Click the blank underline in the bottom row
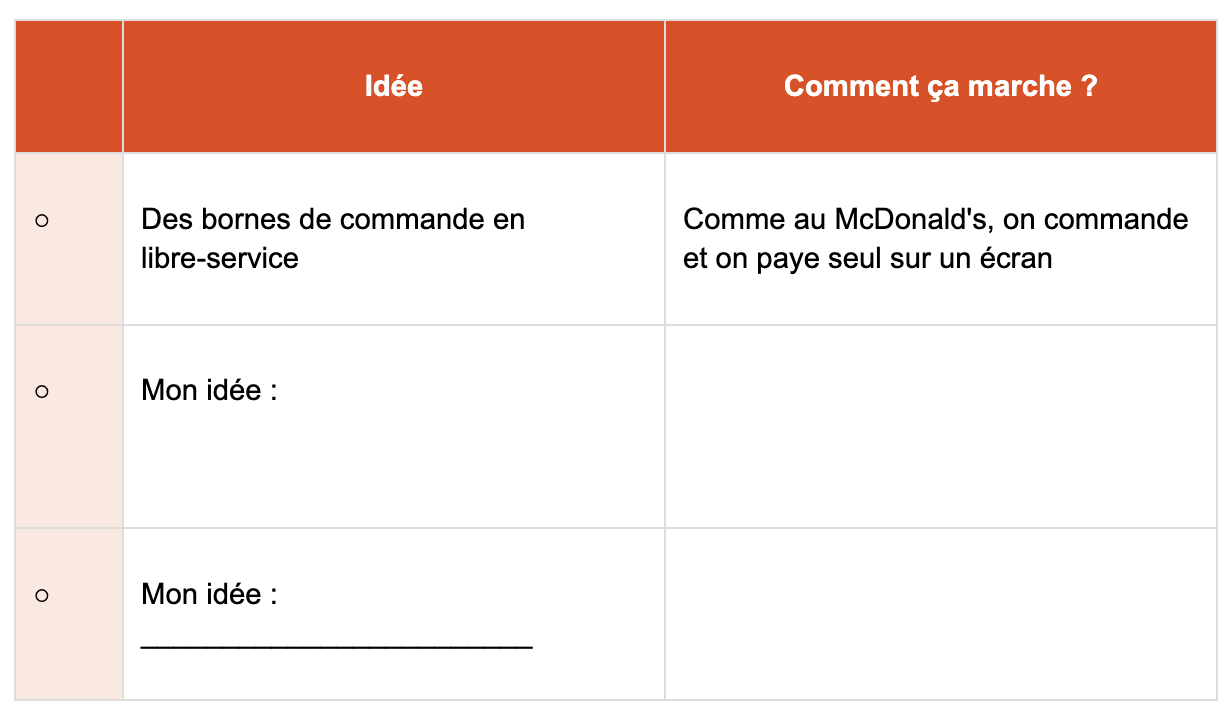 [x=336, y=645]
